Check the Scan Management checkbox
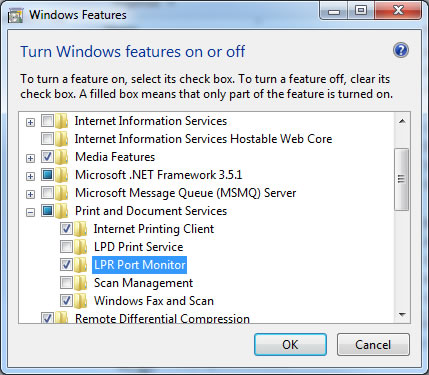 [66, 283]
